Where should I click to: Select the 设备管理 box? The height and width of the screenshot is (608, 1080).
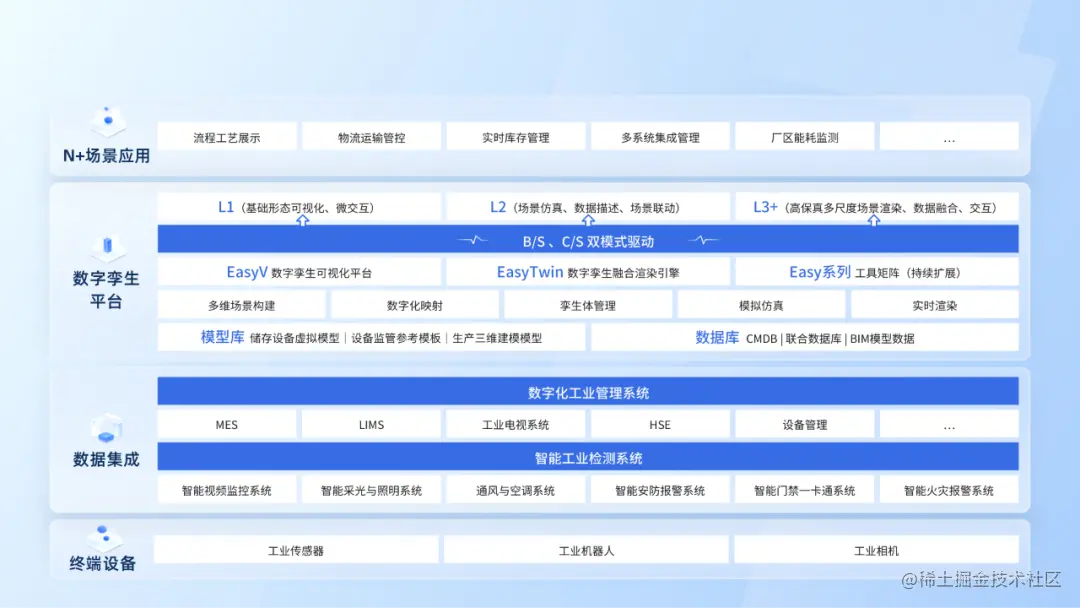click(804, 424)
